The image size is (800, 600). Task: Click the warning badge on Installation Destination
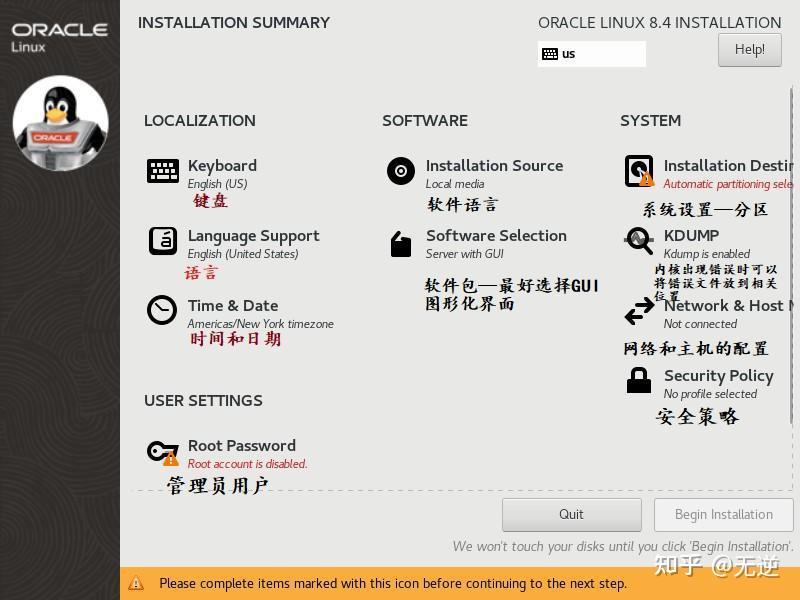pos(648,182)
